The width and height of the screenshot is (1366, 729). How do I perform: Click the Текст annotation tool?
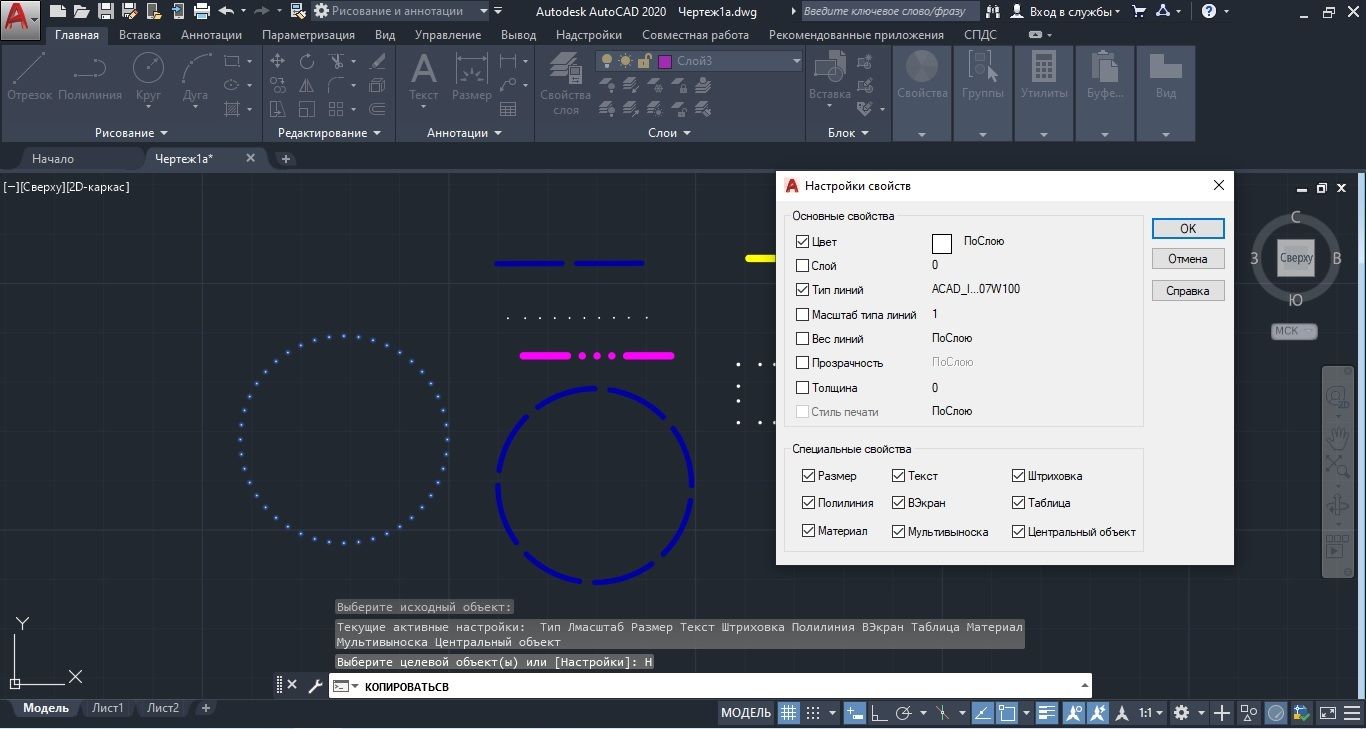424,78
